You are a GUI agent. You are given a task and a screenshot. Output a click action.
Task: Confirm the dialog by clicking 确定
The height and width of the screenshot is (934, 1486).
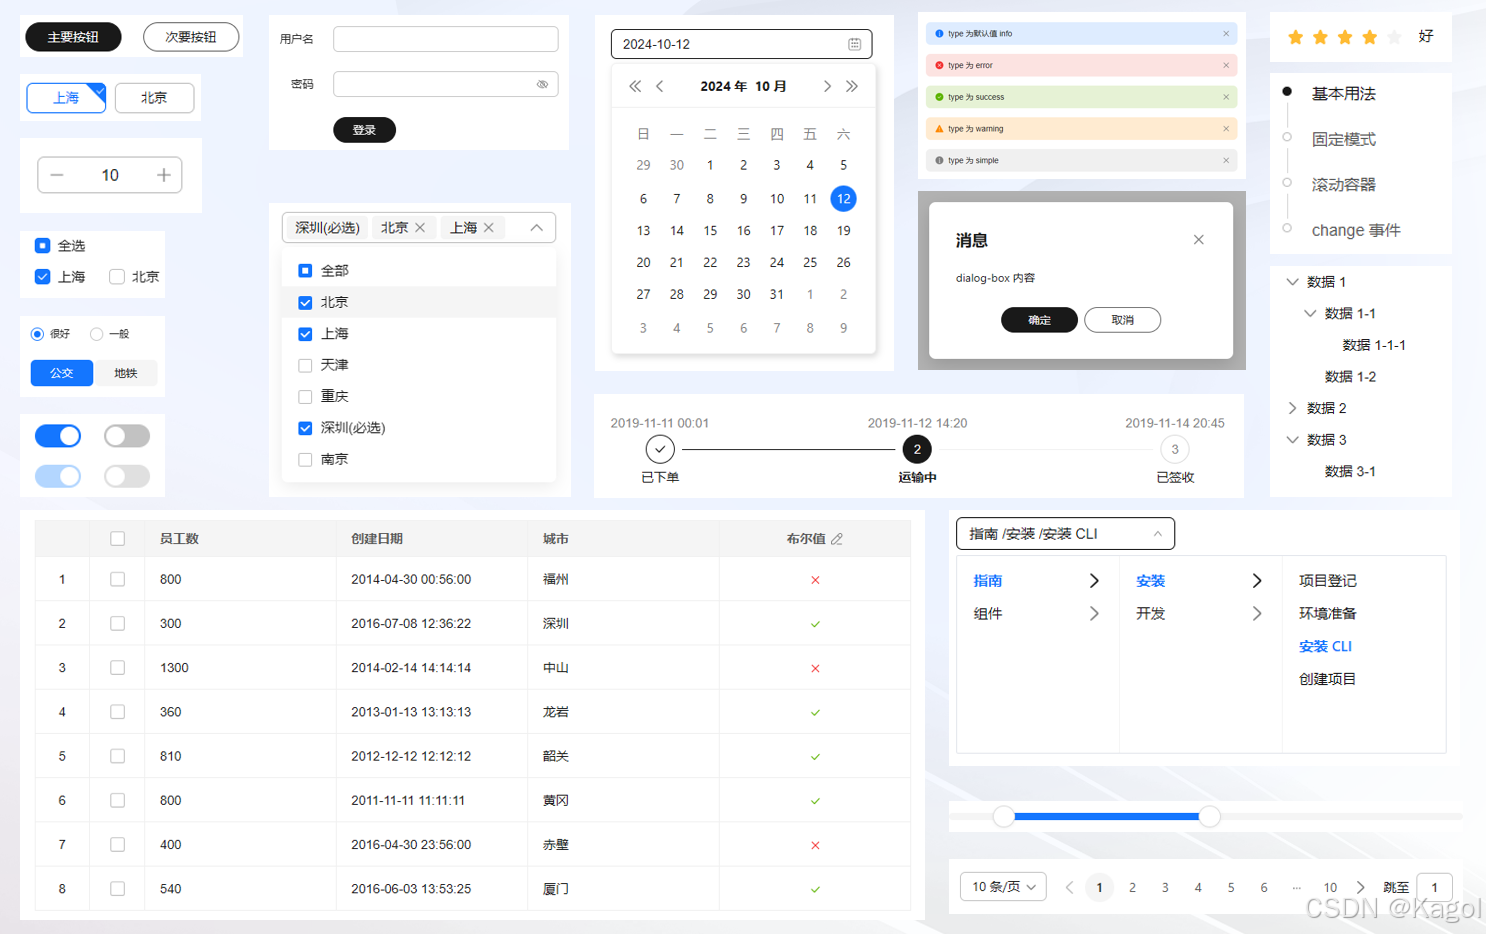click(x=1039, y=320)
